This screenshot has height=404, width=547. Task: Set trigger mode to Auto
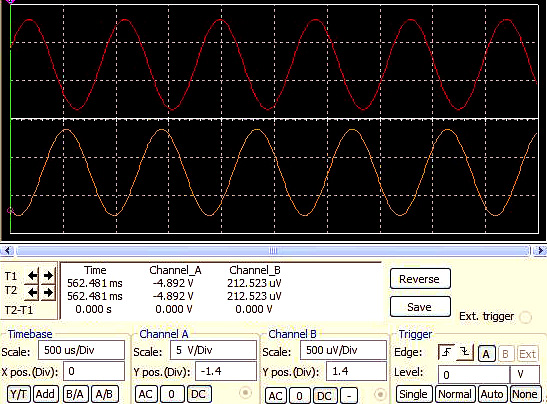click(492, 394)
